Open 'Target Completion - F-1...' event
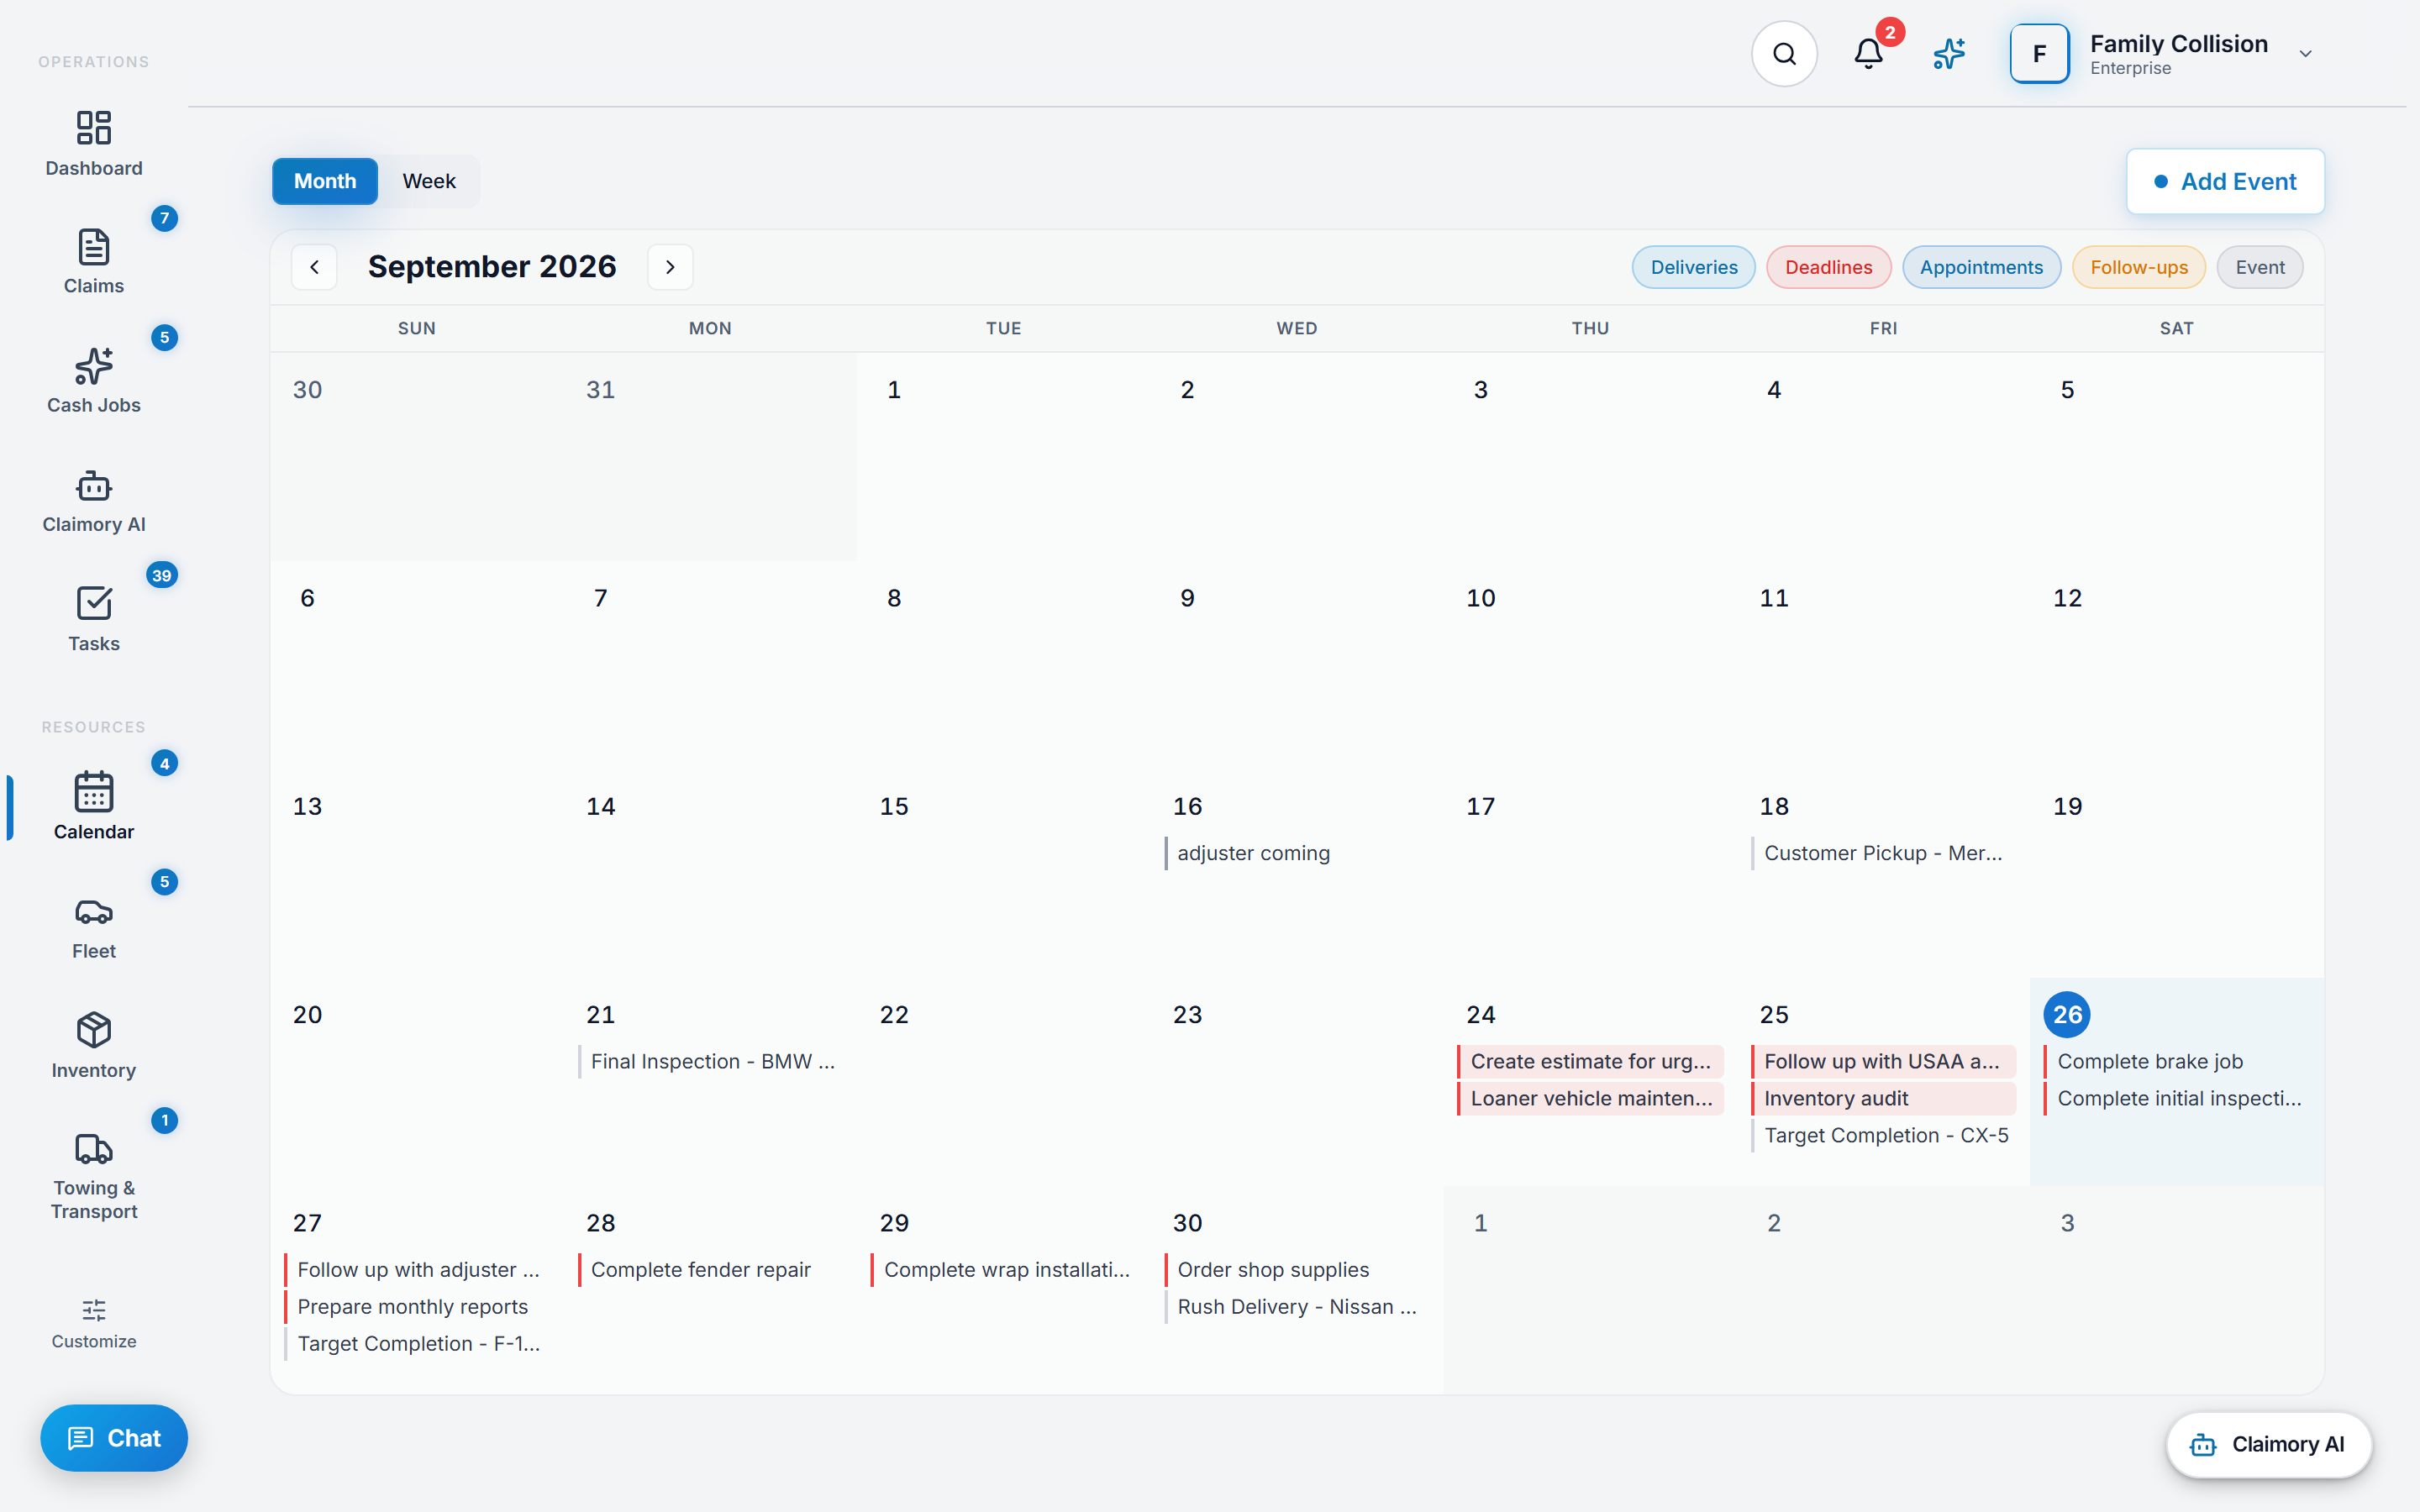 (x=416, y=1343)
